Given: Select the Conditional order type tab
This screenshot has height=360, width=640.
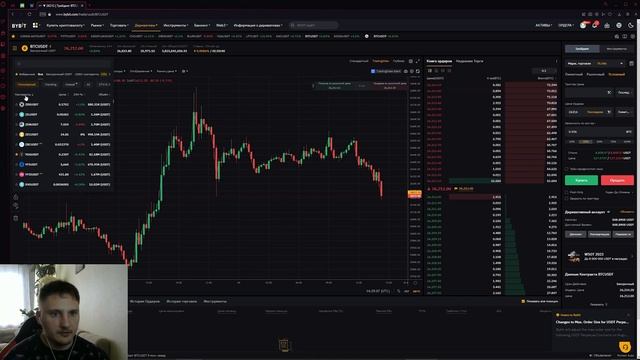Looking at the screenshot, I should tap(616, 74).
